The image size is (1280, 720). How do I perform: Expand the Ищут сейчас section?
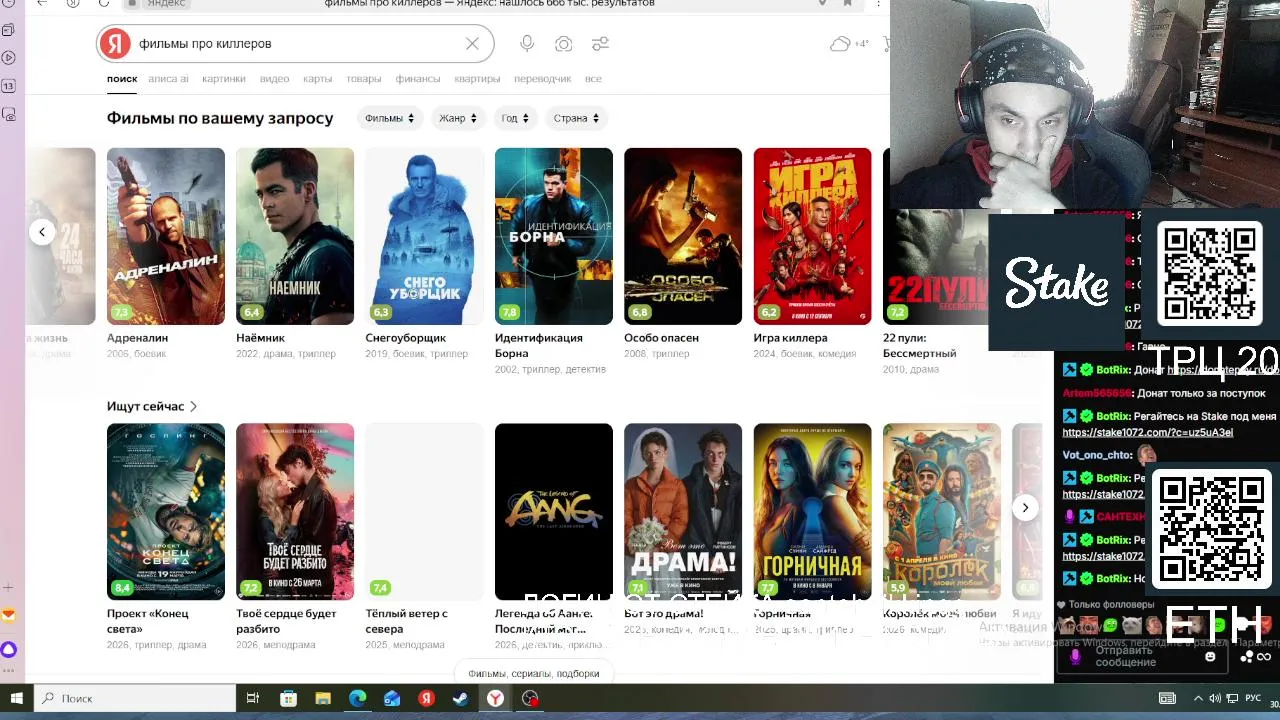152,406
